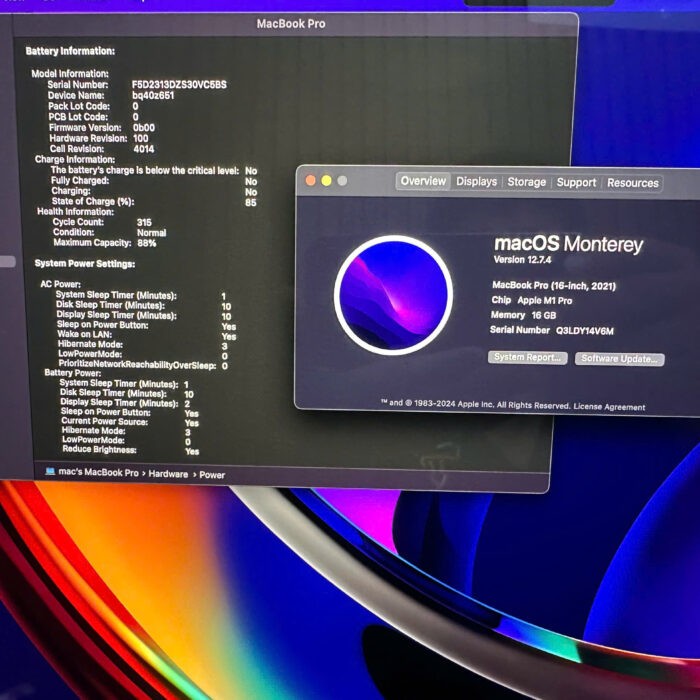Open the Resources tab

click(x=633, y=183)
